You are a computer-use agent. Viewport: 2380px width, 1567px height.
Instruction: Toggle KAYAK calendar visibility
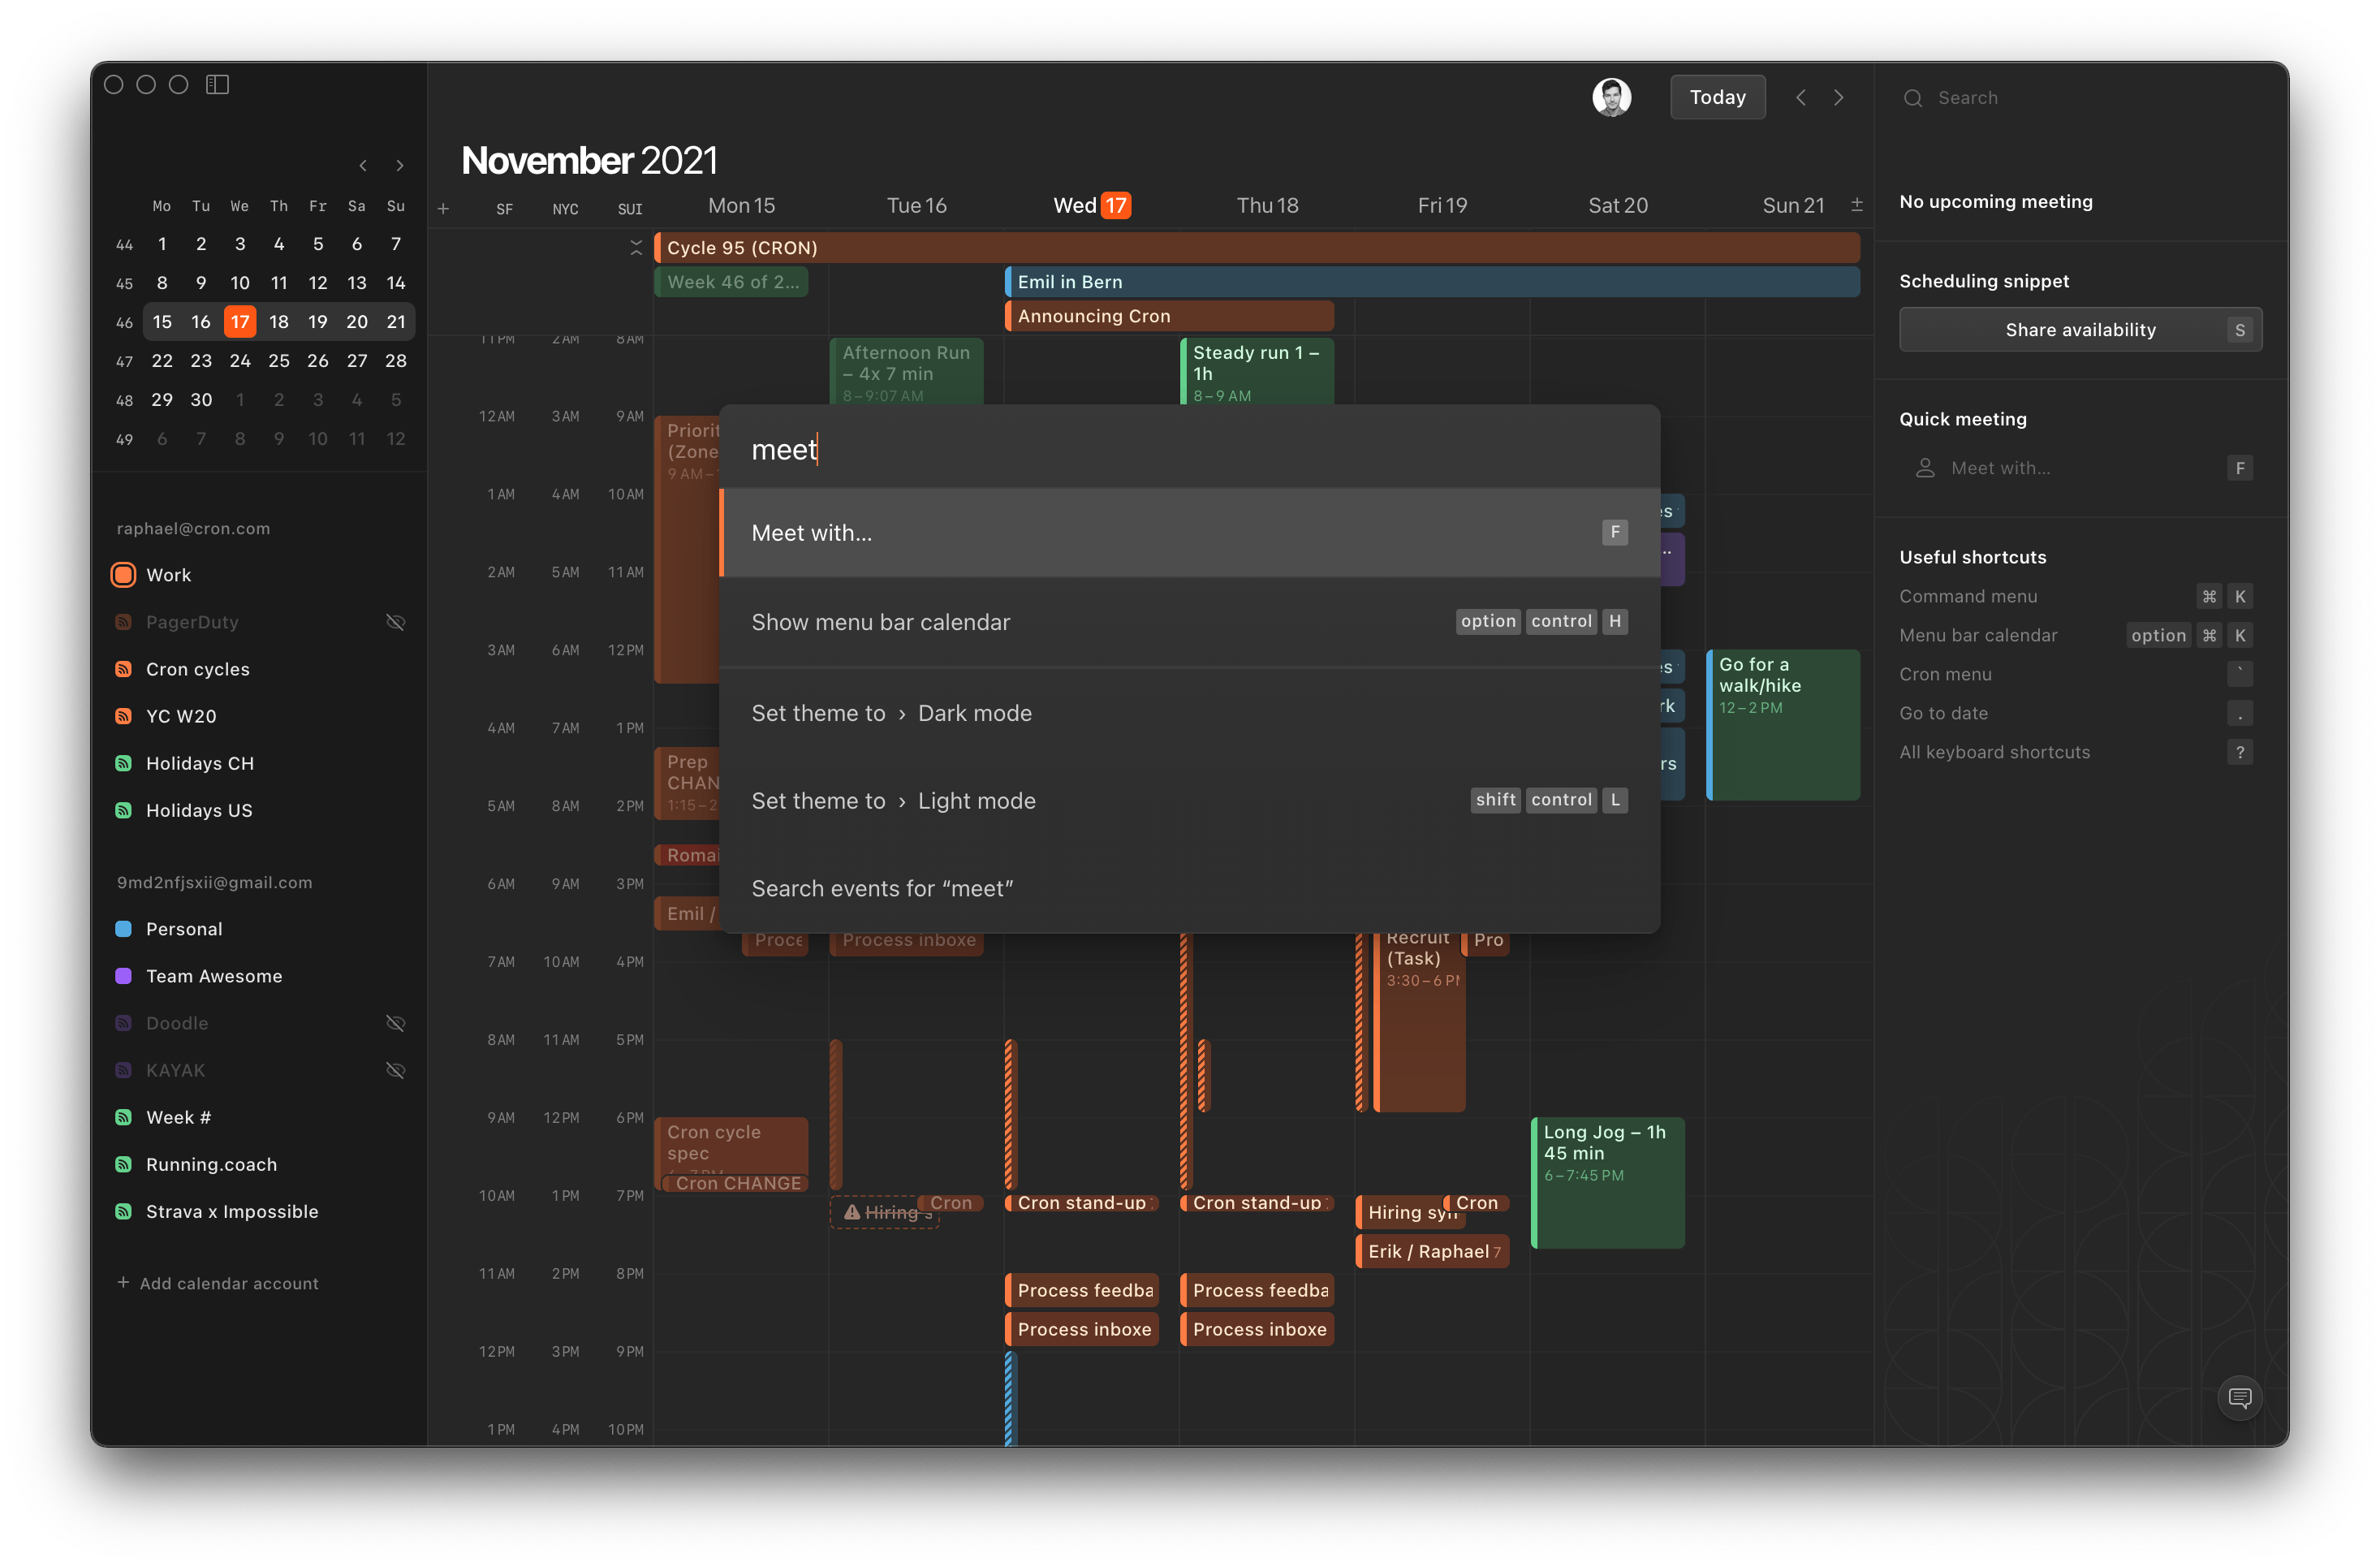(x=396, y=1070)
